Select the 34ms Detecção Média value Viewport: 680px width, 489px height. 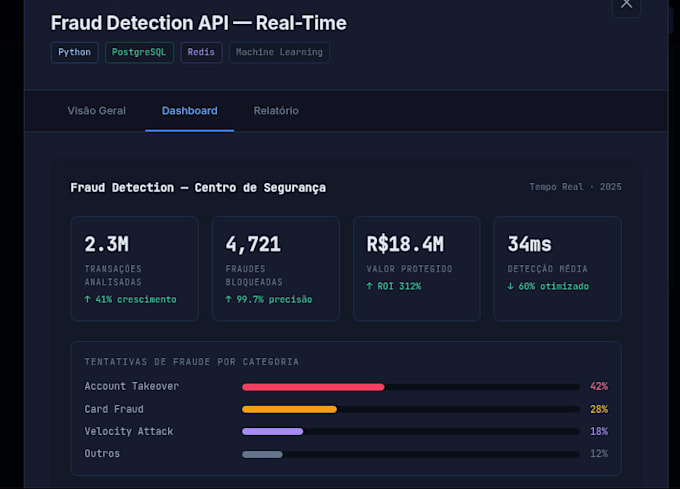tap(530, 244)
